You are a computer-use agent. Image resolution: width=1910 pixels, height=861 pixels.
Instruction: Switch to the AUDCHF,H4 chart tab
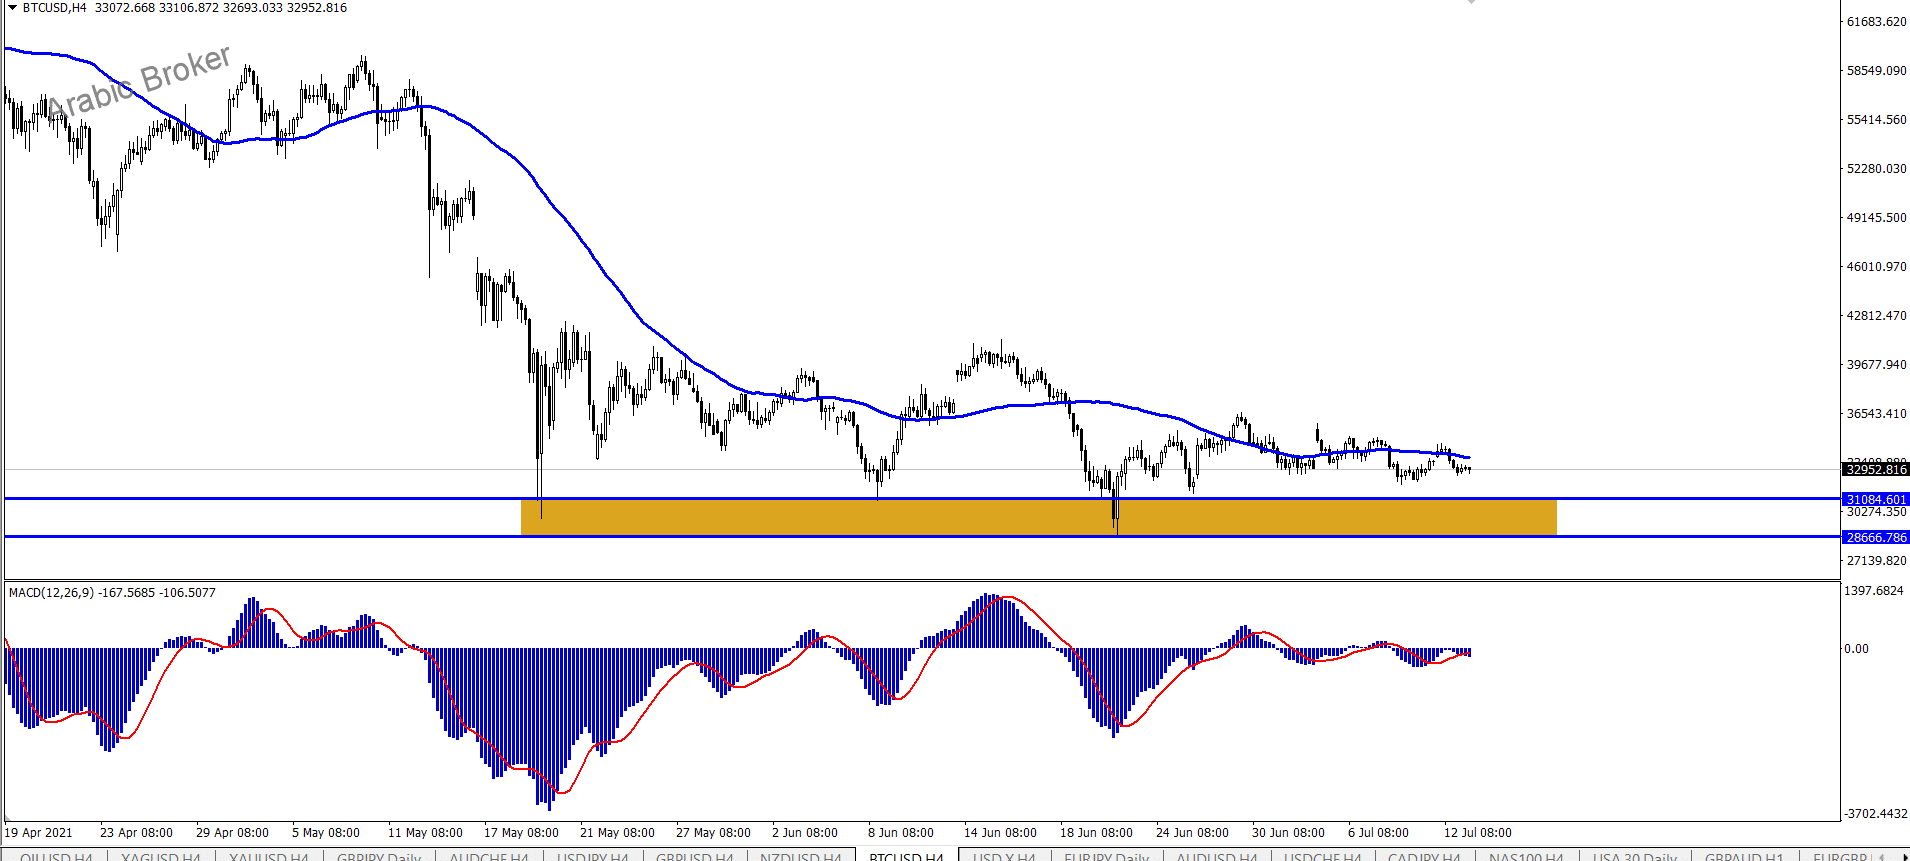pos(489,856)
